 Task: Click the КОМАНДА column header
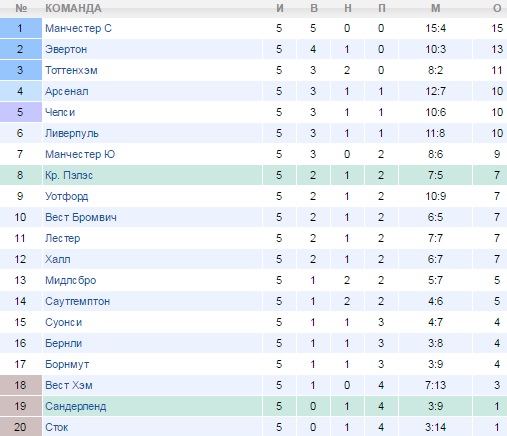pos(73,8)
